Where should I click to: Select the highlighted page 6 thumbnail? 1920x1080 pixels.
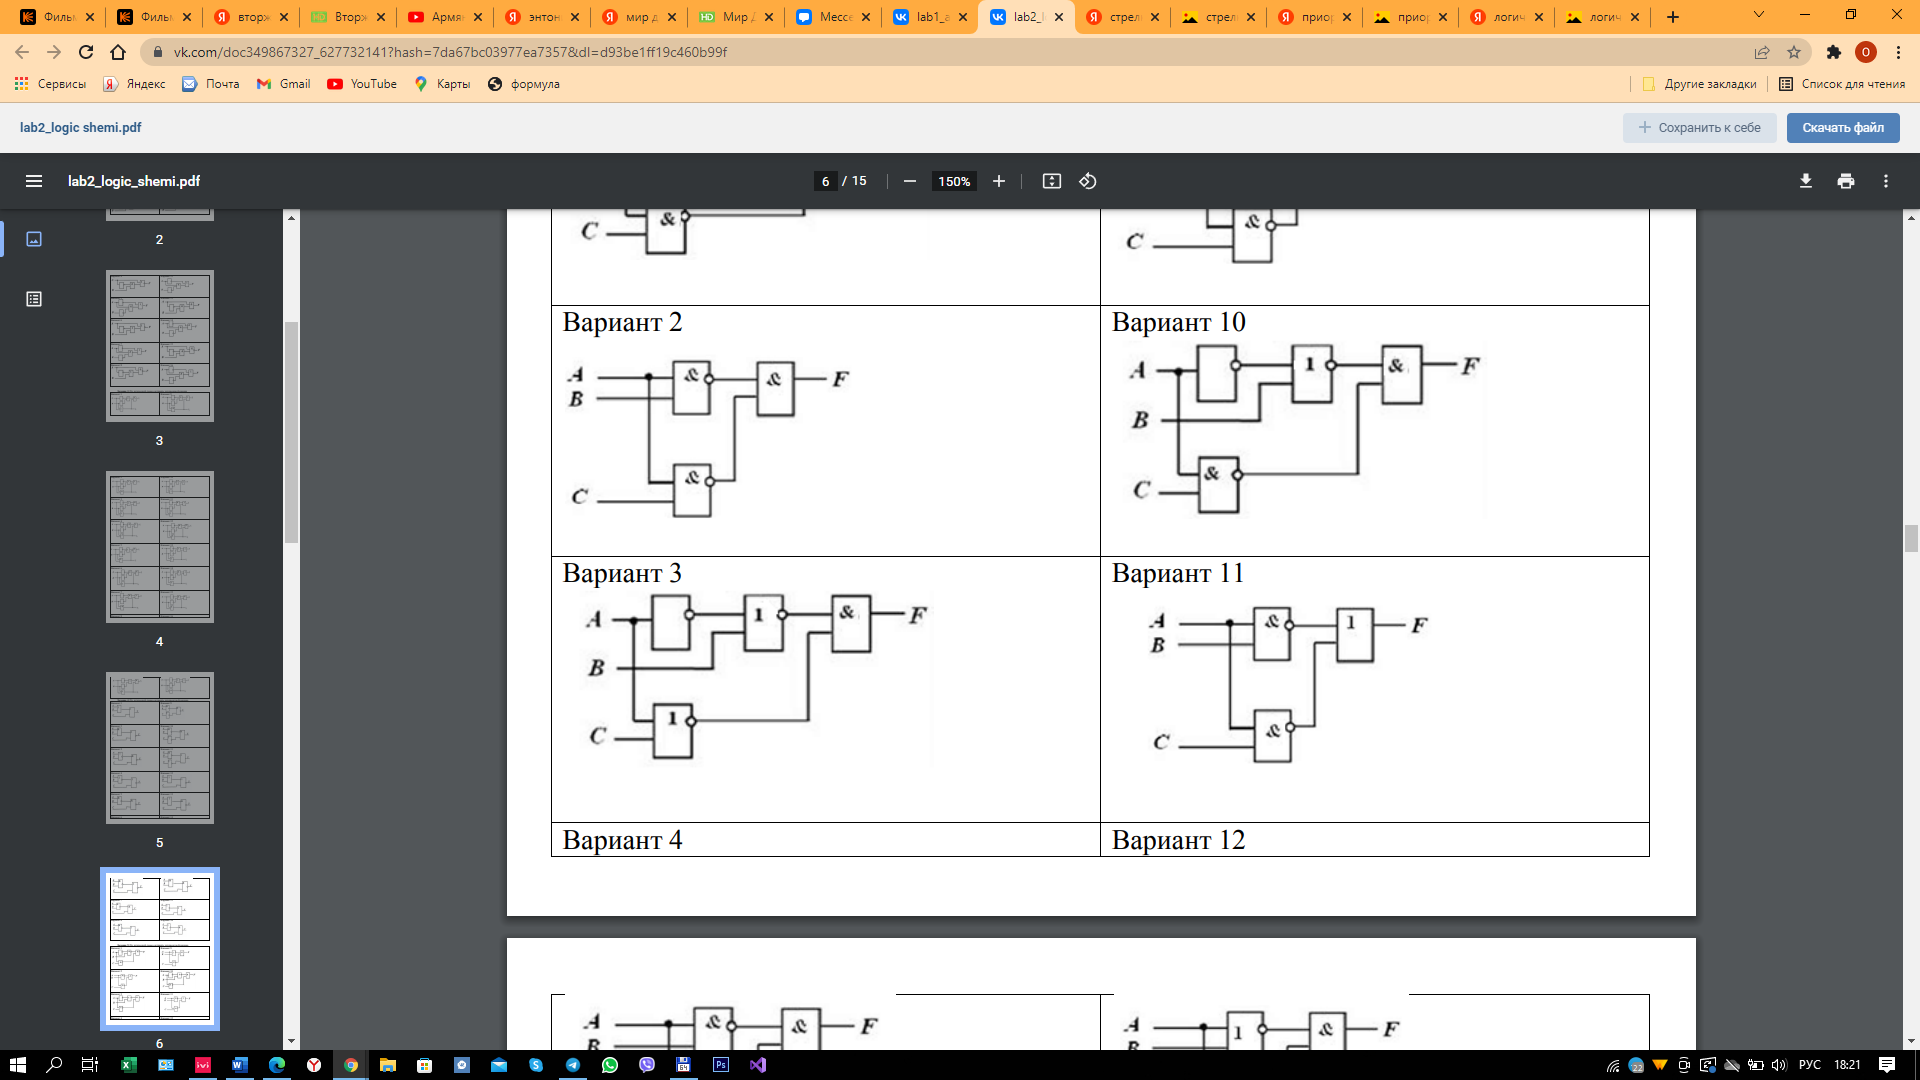160,949
